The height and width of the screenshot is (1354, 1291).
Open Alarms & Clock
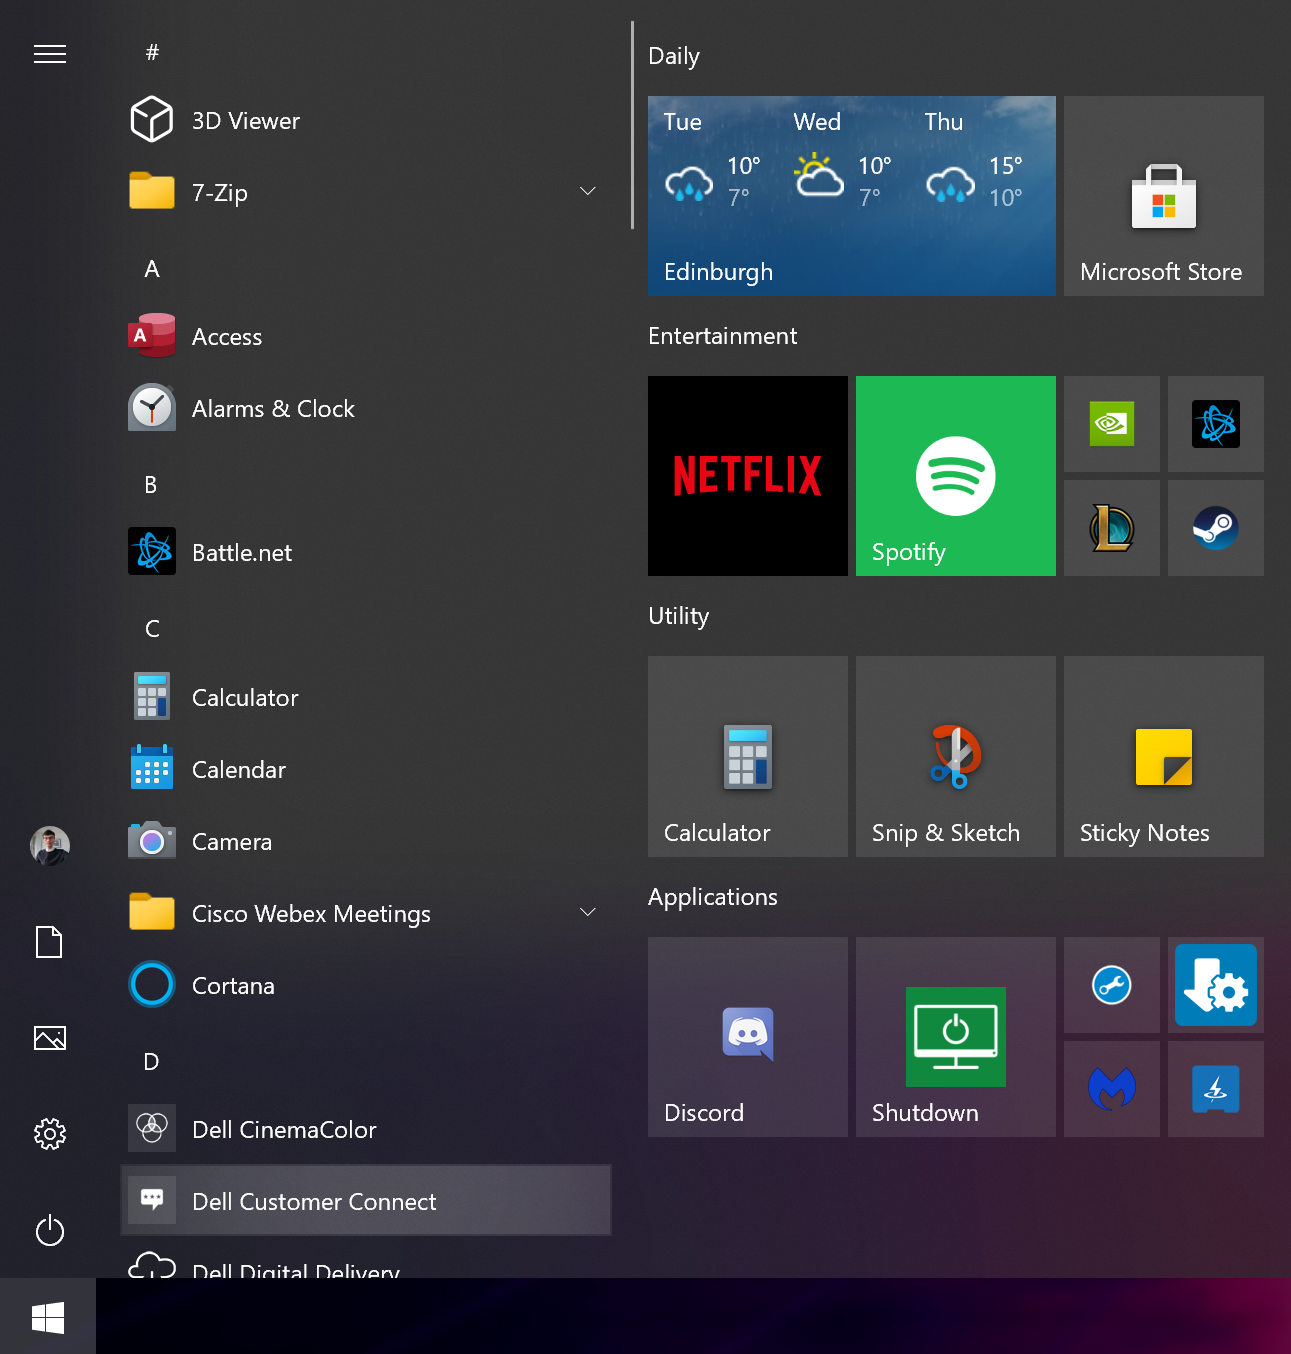coord(366,409)
